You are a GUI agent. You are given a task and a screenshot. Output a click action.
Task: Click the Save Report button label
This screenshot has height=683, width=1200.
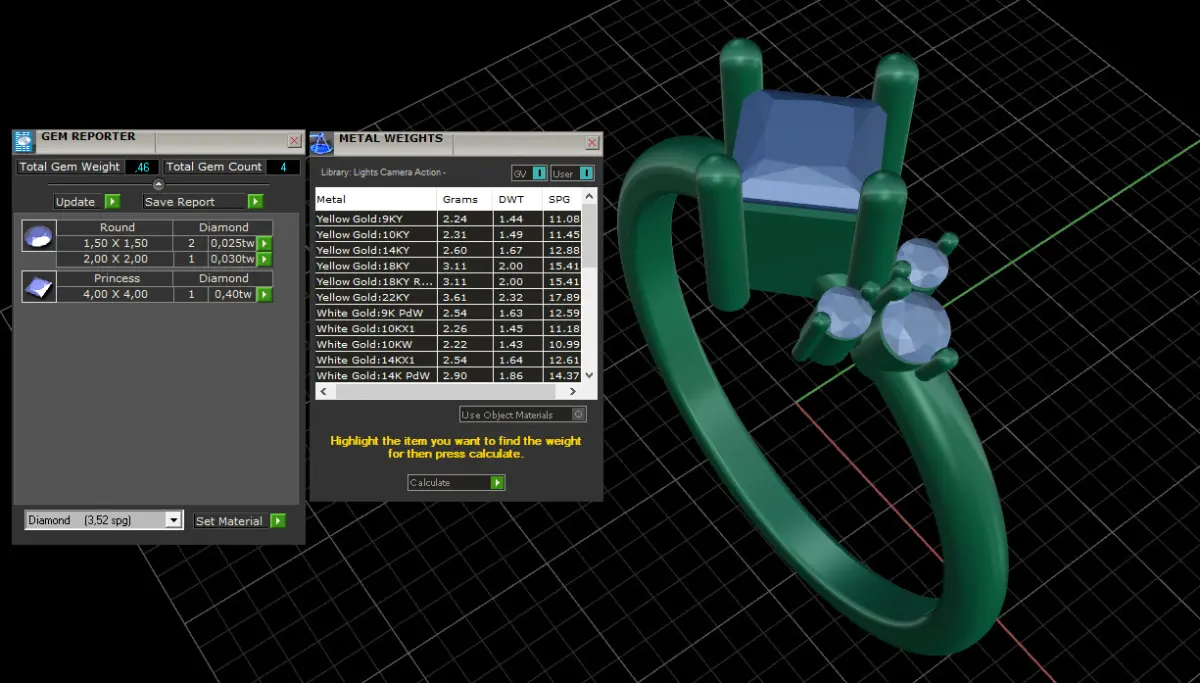(180, 201)
